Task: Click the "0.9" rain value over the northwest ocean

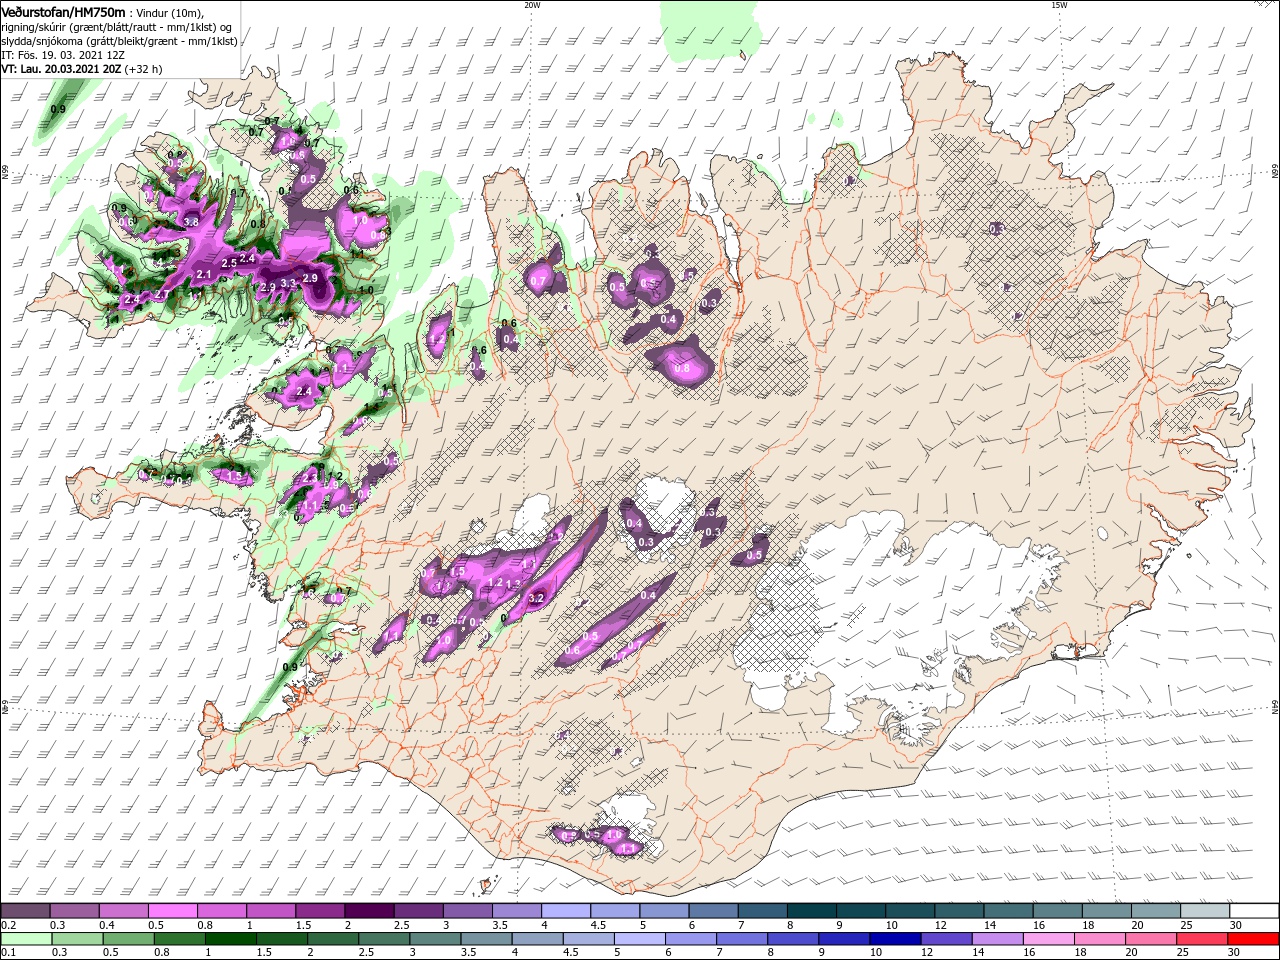Action: [x=58, y=109]
